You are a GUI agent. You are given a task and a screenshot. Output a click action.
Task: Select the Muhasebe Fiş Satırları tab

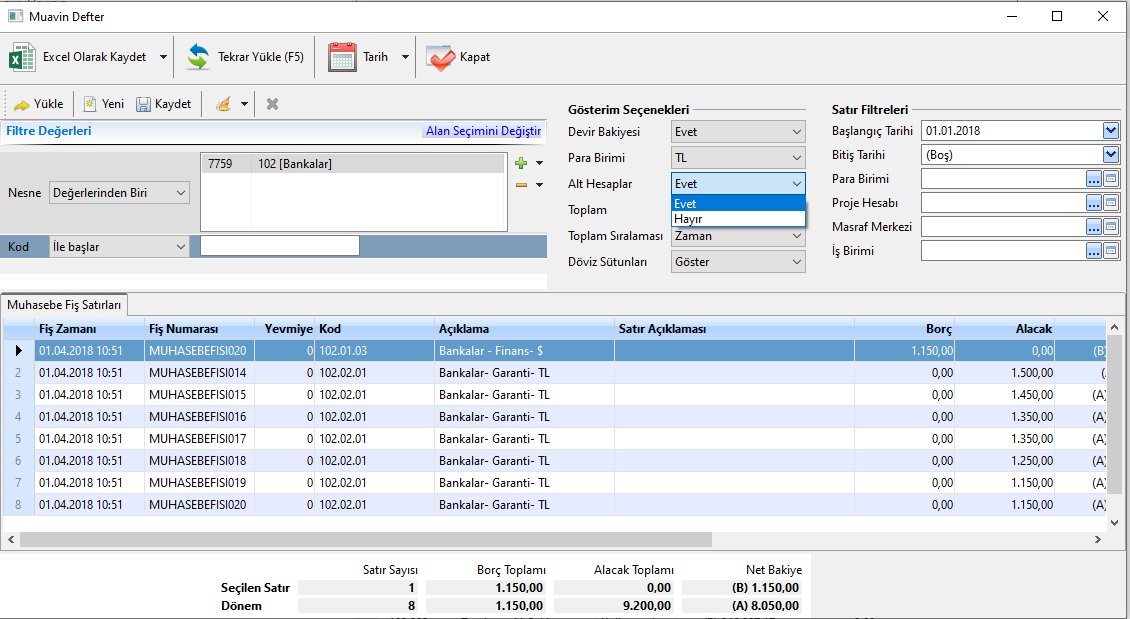[x=65, y=304]
